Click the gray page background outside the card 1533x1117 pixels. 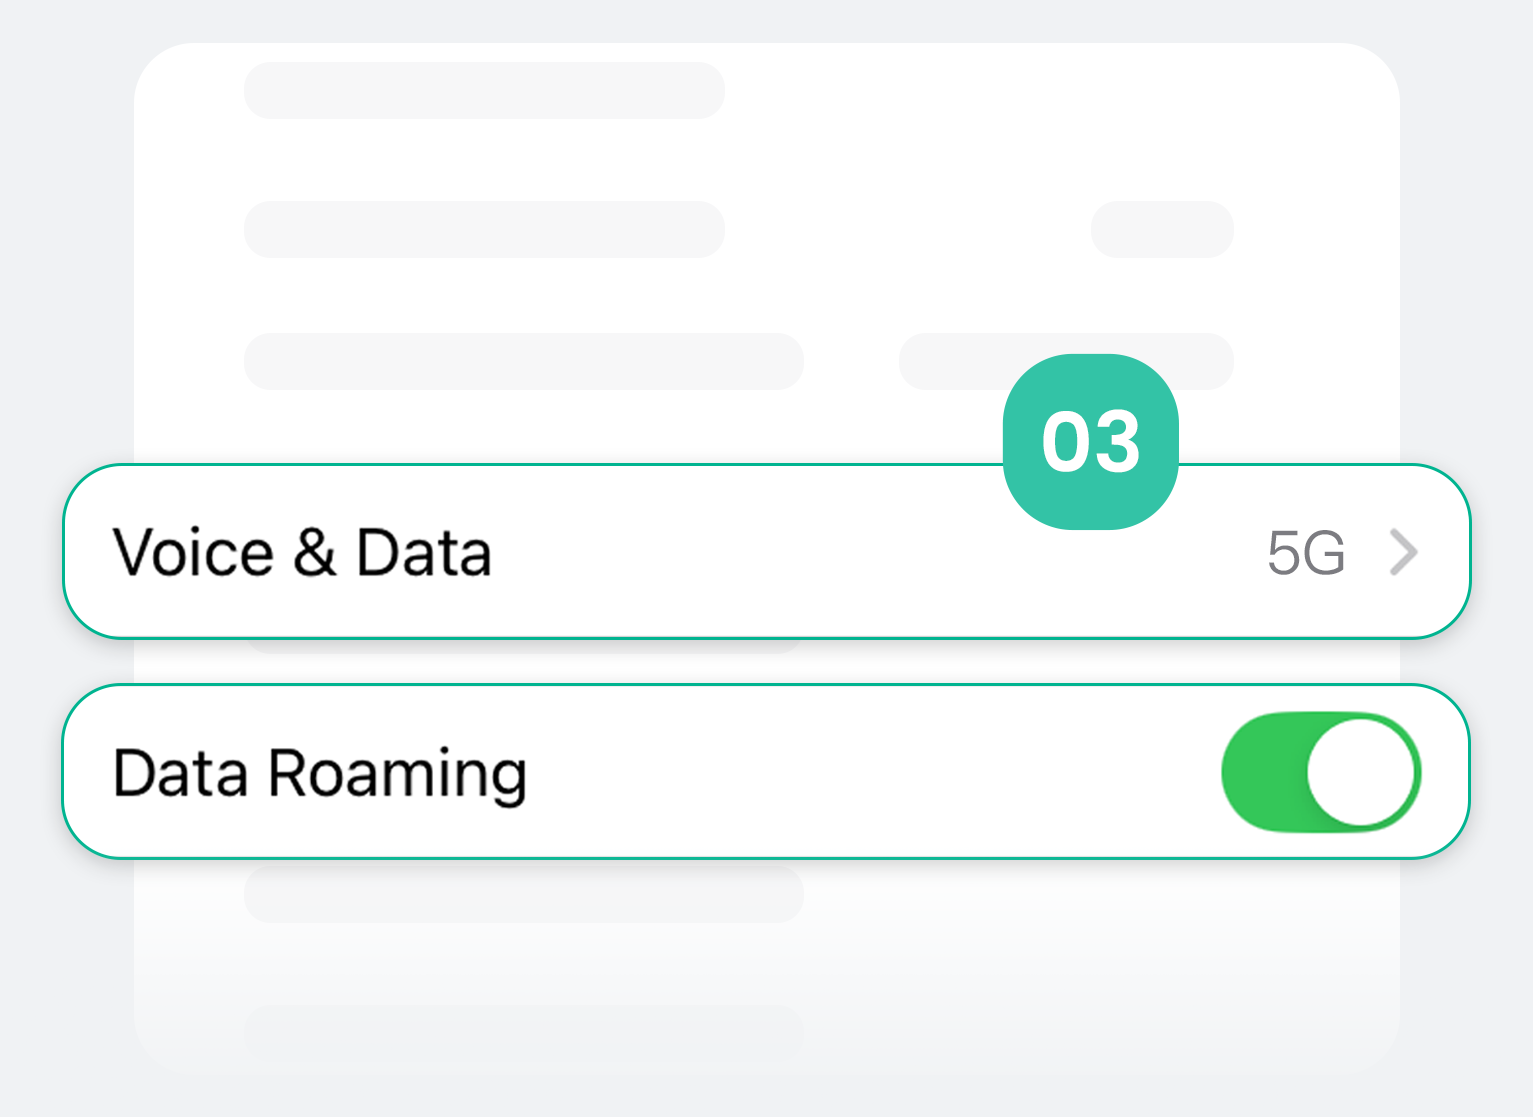point(60,250)
